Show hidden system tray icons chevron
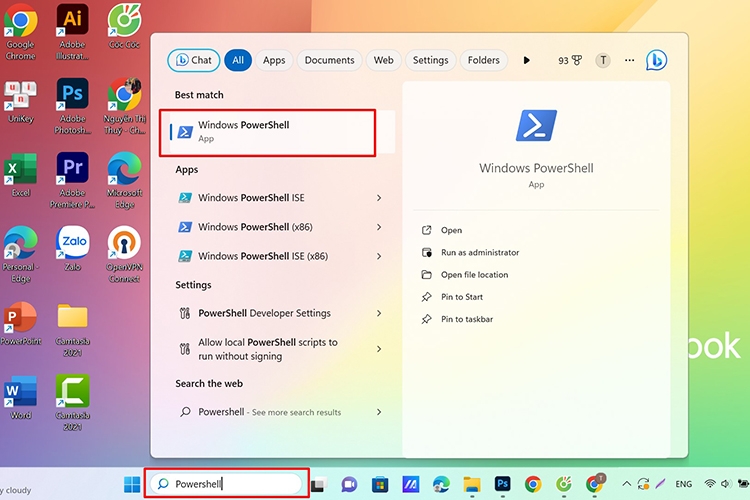 [626, 484]
